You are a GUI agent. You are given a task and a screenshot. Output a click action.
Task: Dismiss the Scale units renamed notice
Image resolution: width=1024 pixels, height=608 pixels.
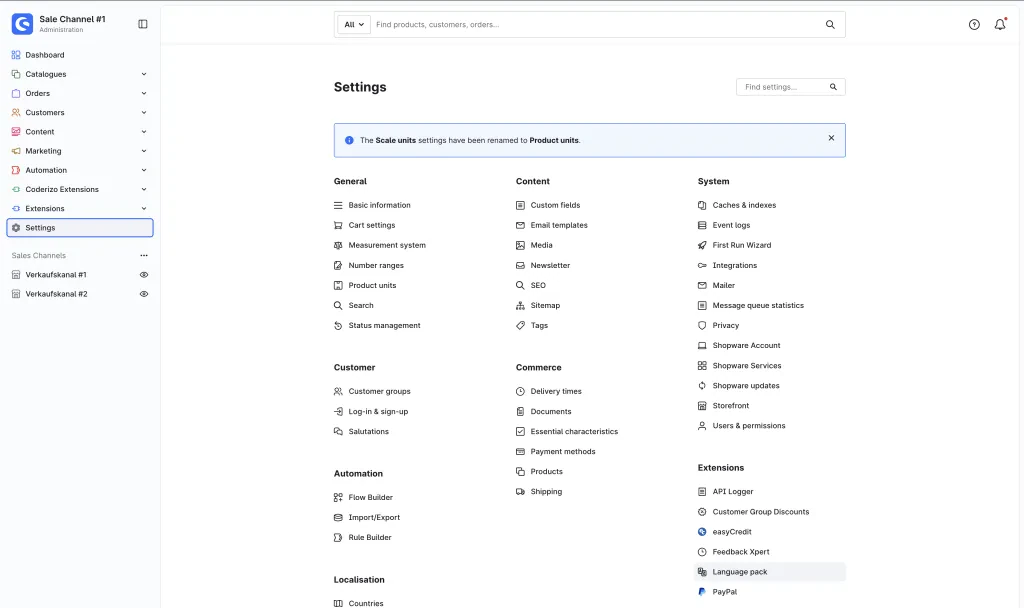pyautogui.click(x=831, y=138)
